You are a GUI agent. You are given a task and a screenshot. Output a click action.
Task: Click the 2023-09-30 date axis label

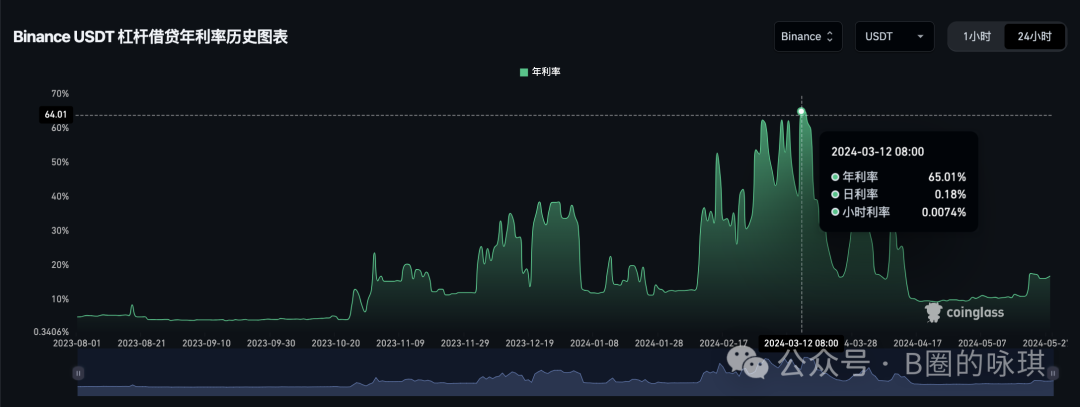tap(271, 342)
